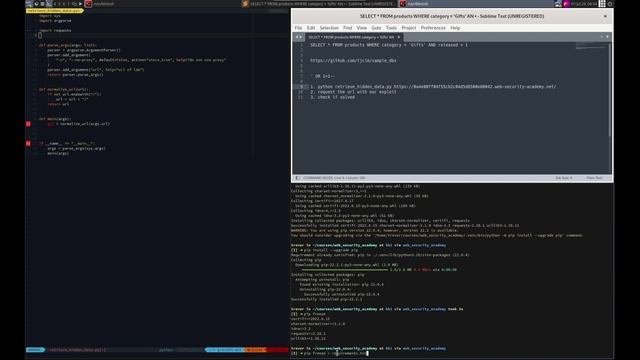This screenshot has width=640, height=360.
Task: Click the 'pip install --upgrade pip' terminal command
Action: click(330, 250)
